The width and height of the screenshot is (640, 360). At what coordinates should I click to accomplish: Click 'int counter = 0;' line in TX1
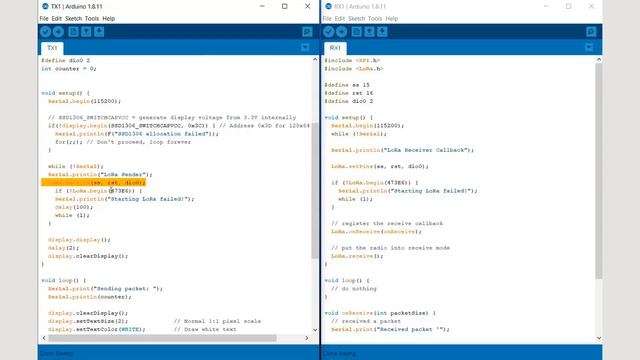[69, 69]
